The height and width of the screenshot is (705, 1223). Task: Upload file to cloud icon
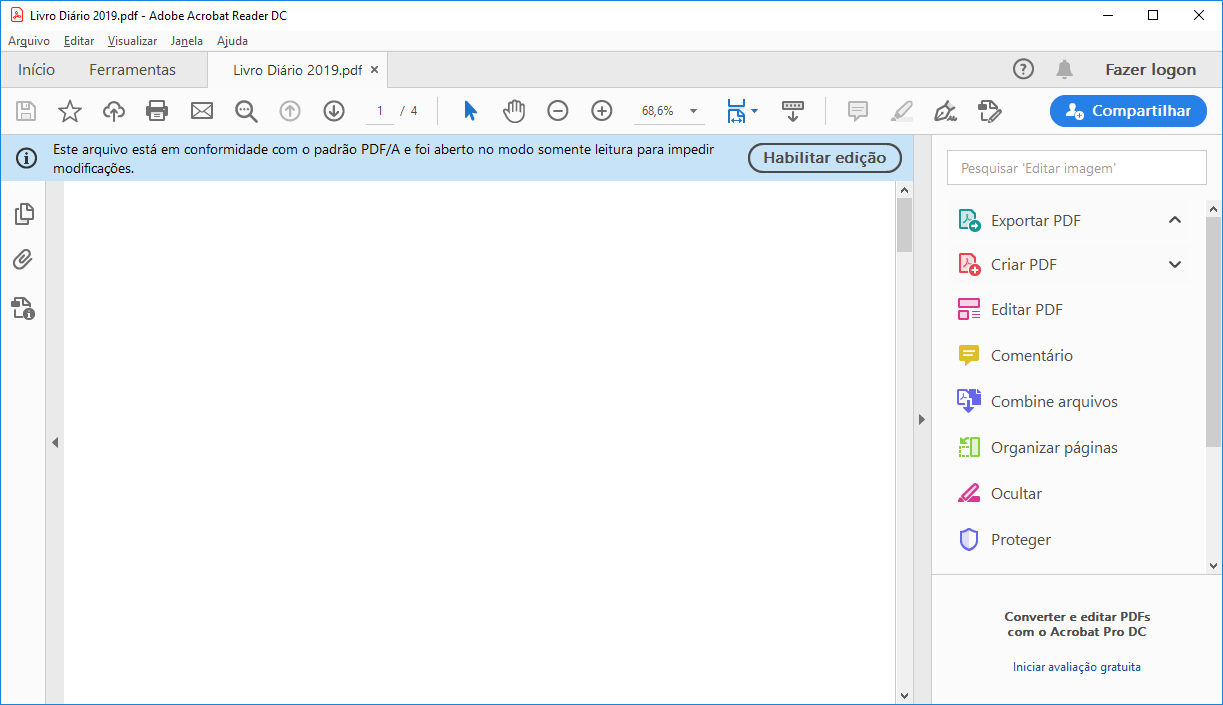pos(114,111)
